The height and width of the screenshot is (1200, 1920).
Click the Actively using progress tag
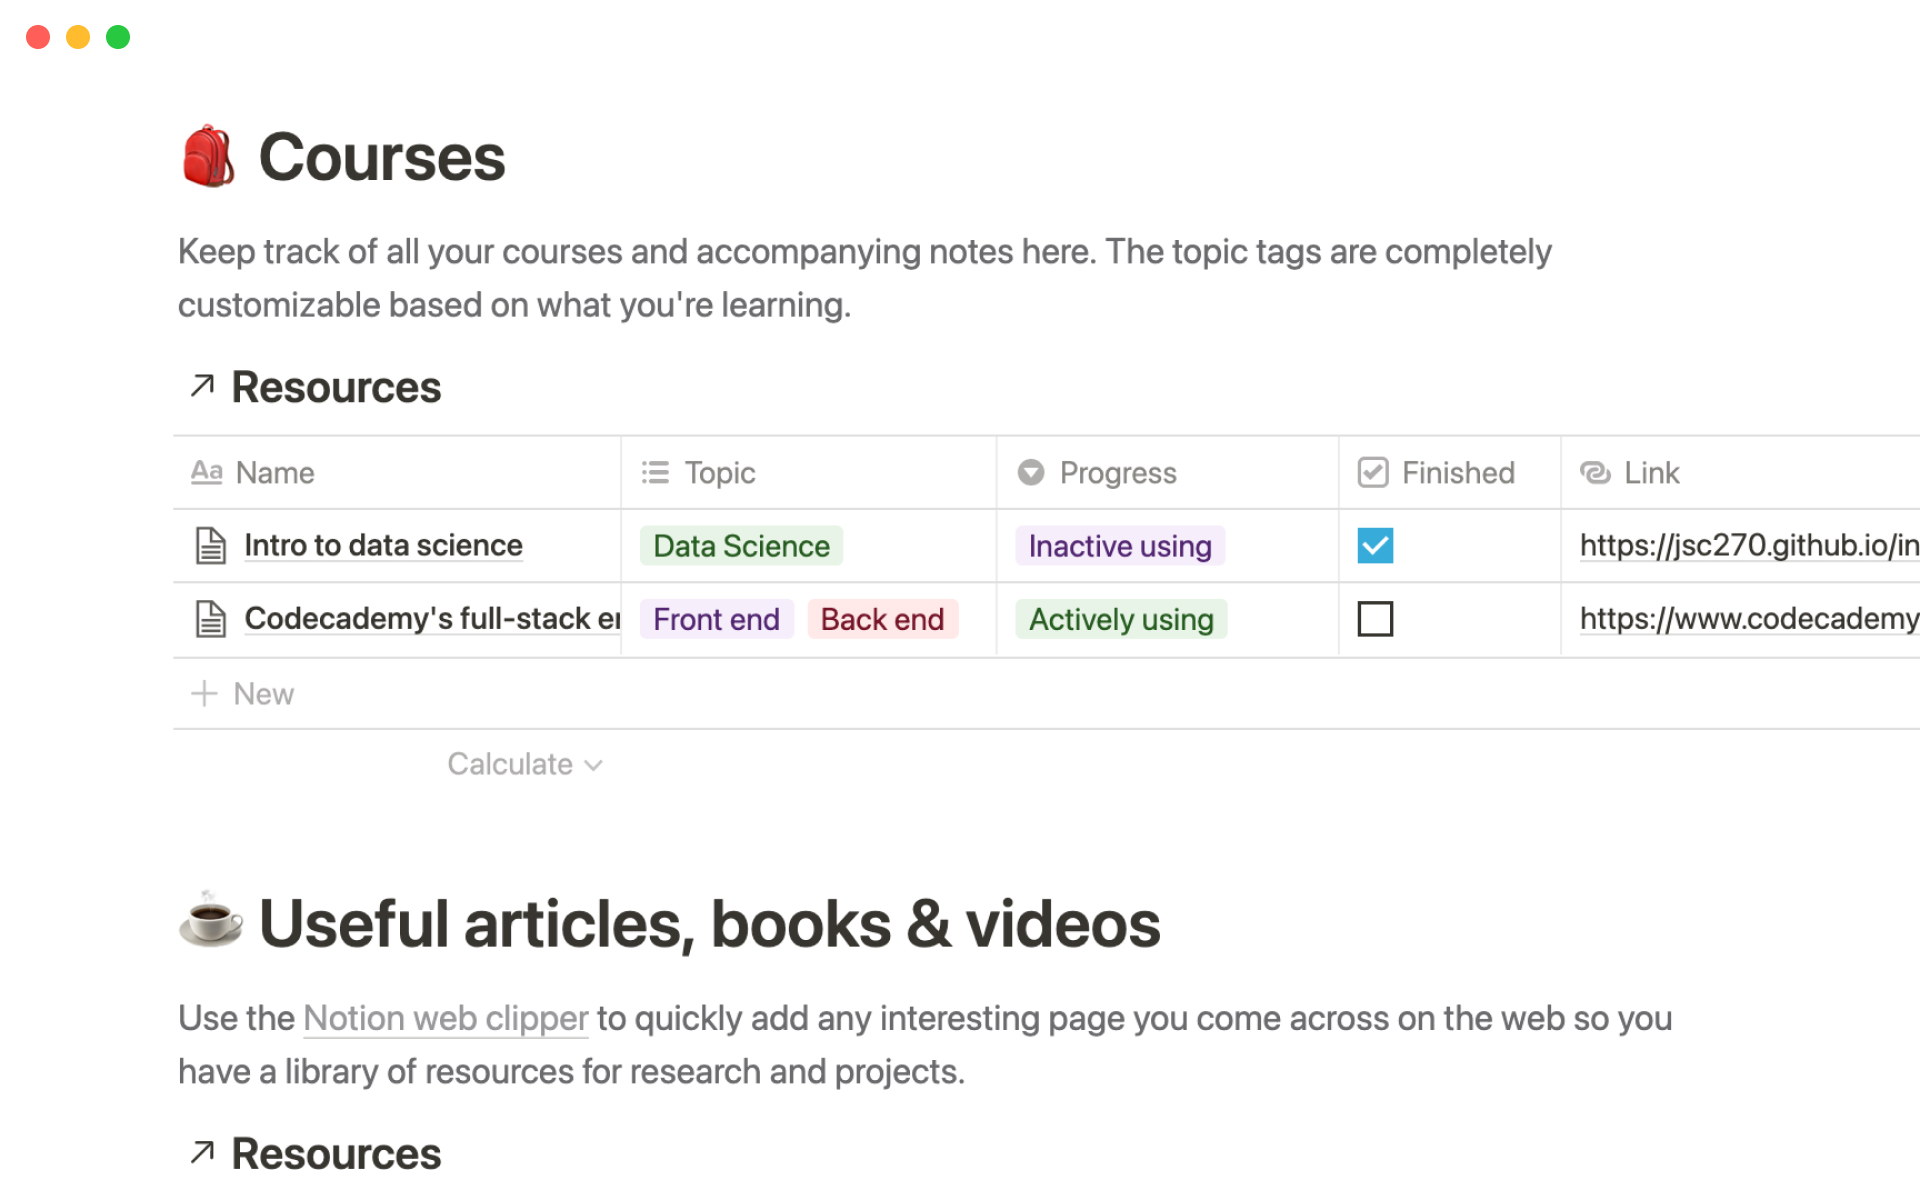coord(1120,618)
